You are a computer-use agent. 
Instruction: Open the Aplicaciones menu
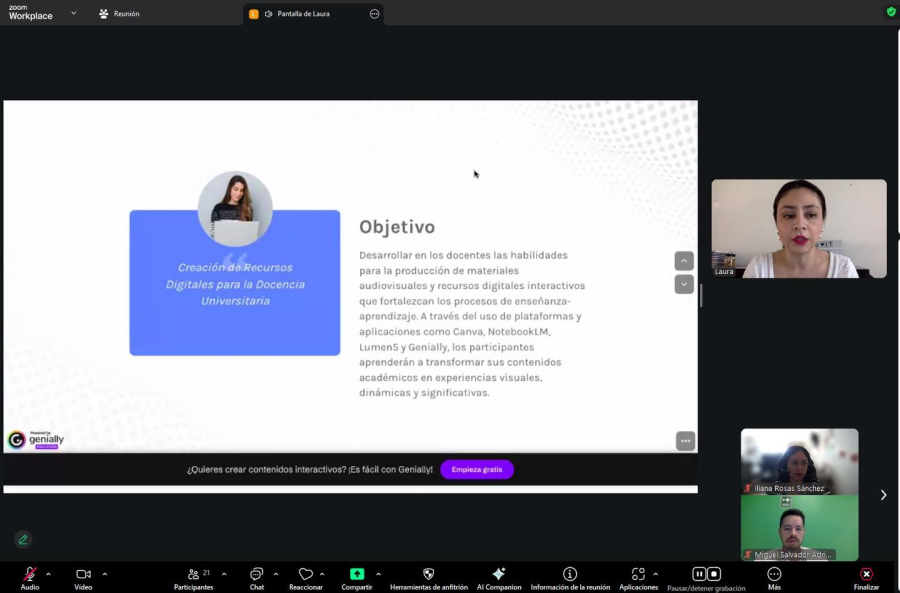[638, 575]
